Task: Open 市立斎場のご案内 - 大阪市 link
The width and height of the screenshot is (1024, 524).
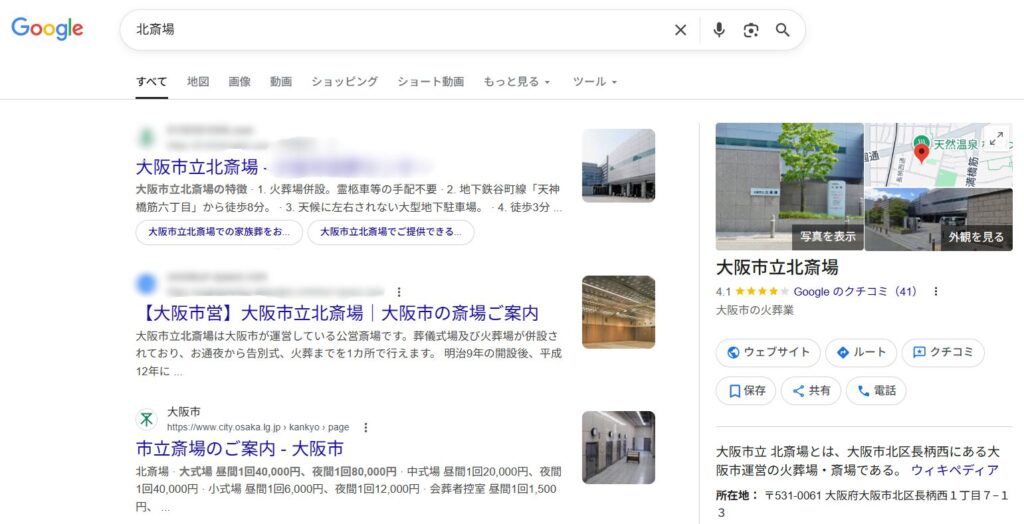Action: [x=240, y=449]
